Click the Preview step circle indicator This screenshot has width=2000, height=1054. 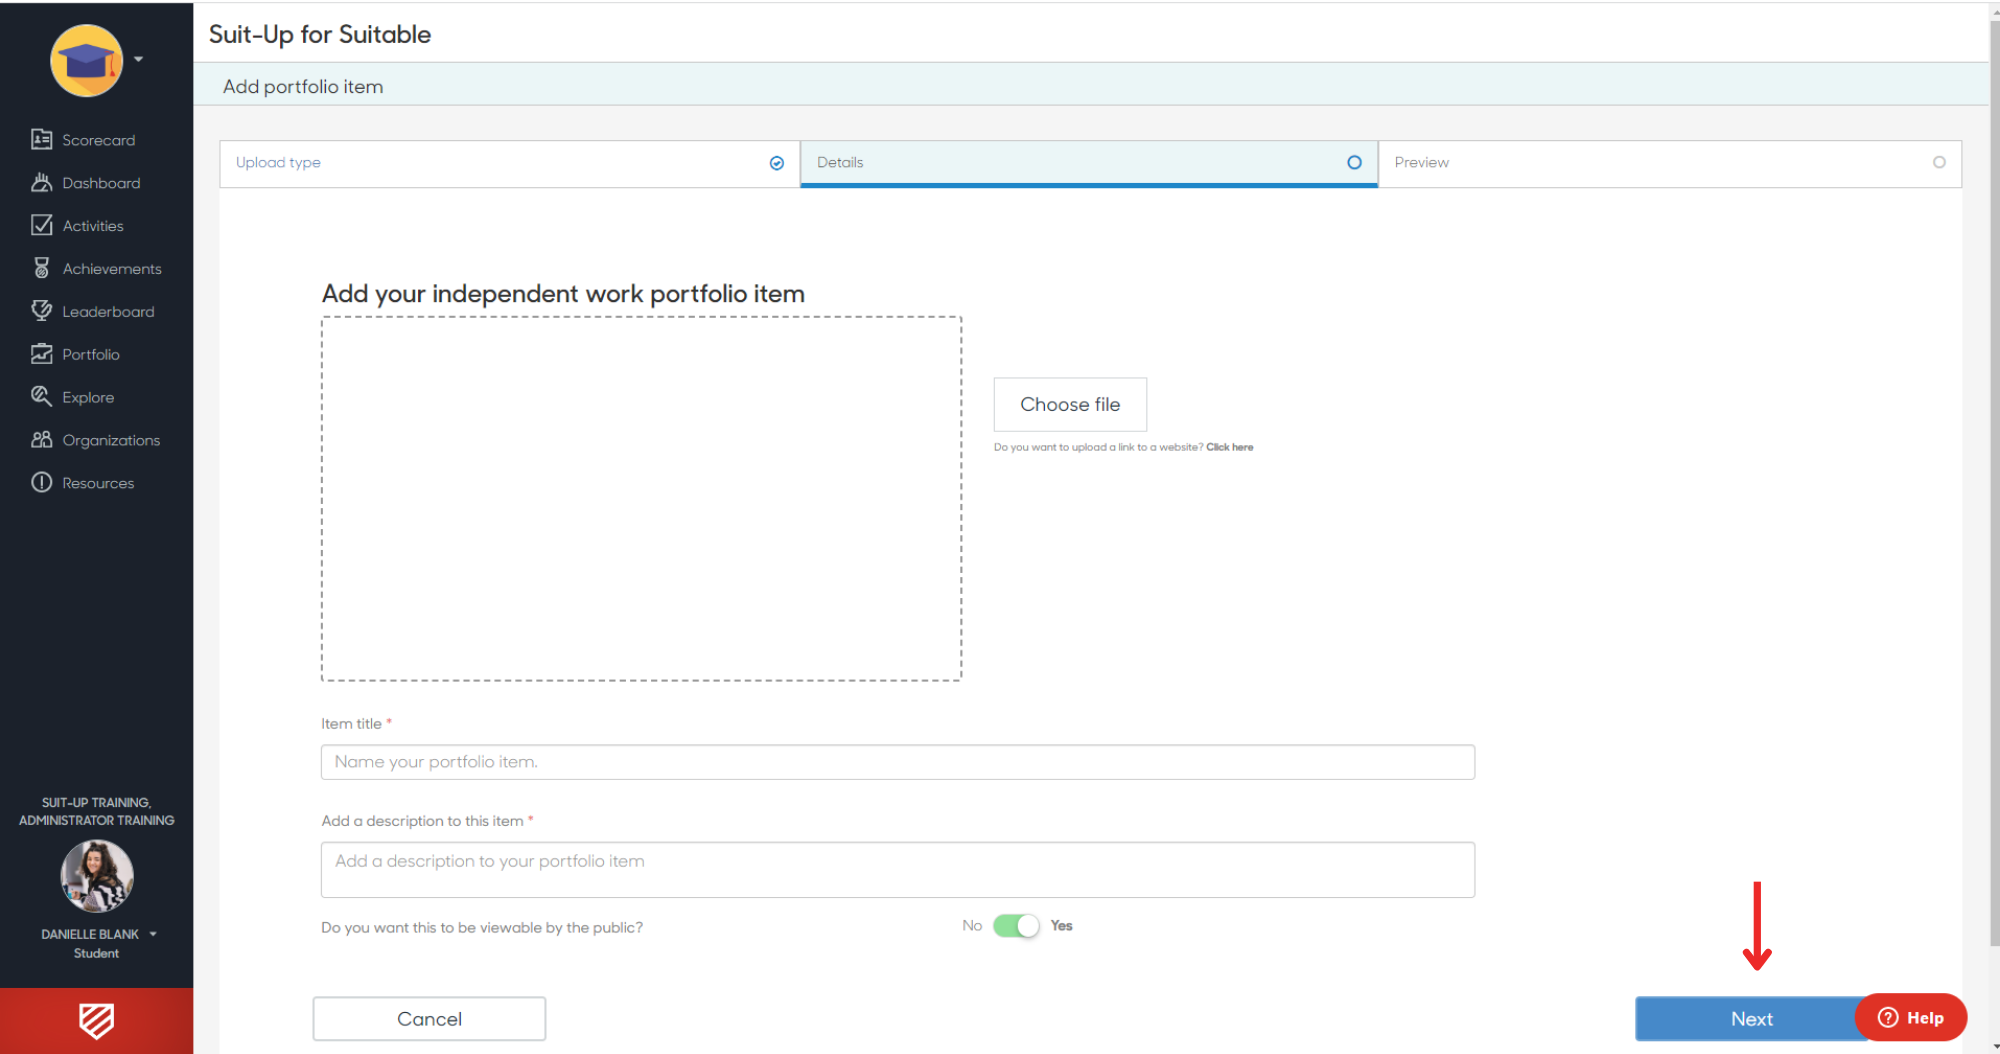1939,162
